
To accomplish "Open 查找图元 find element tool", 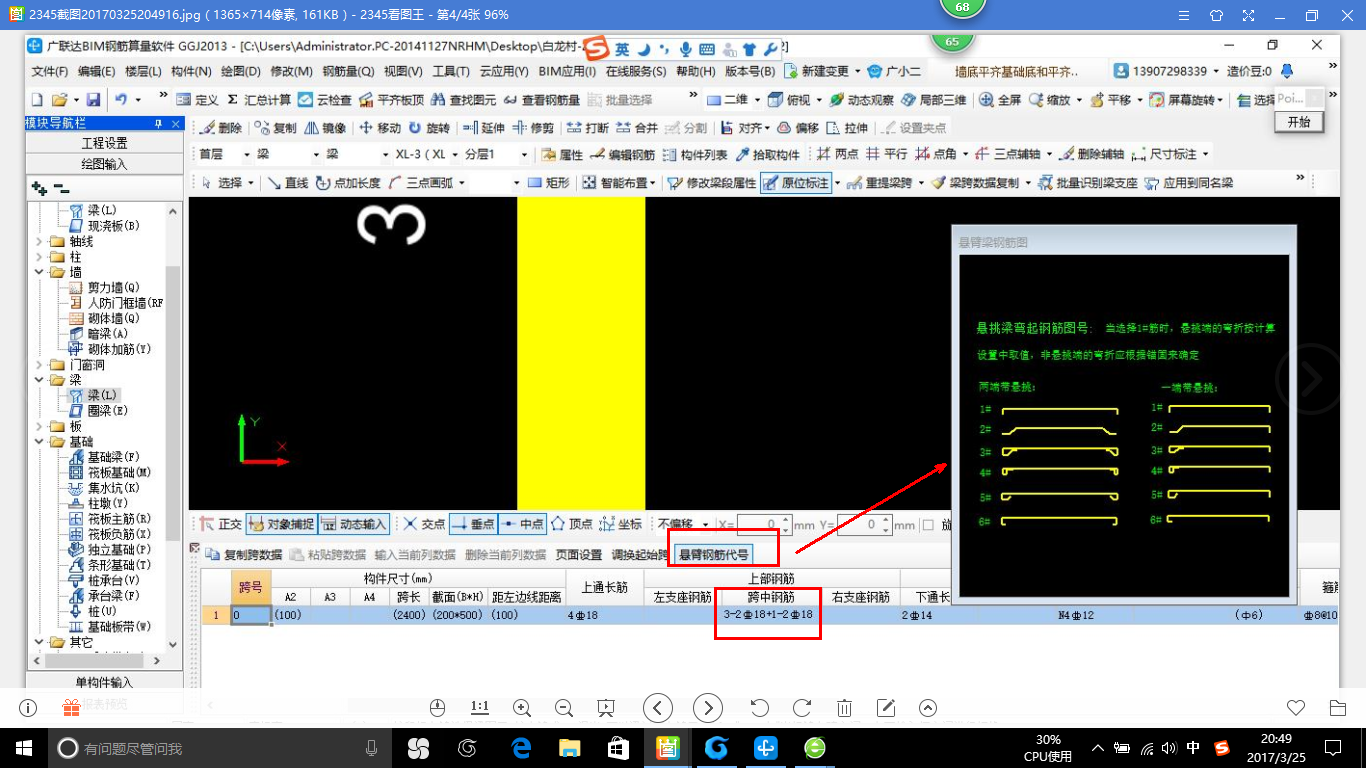I will [x=464, y=100].
